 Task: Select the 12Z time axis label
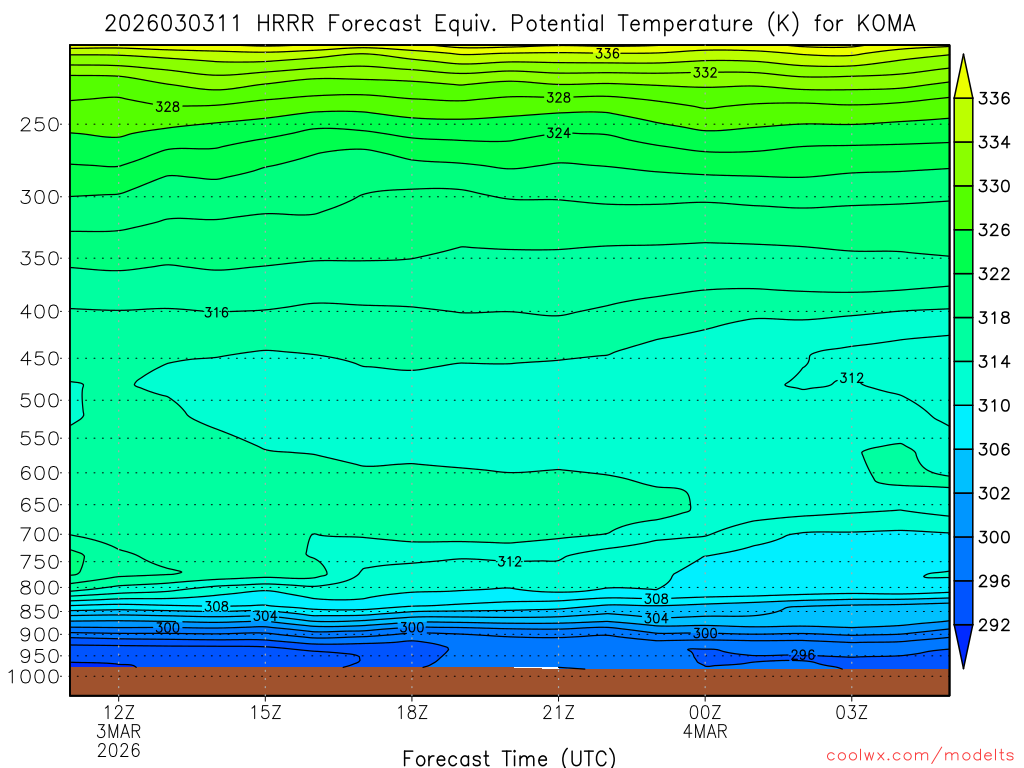[x=119, y=712]
